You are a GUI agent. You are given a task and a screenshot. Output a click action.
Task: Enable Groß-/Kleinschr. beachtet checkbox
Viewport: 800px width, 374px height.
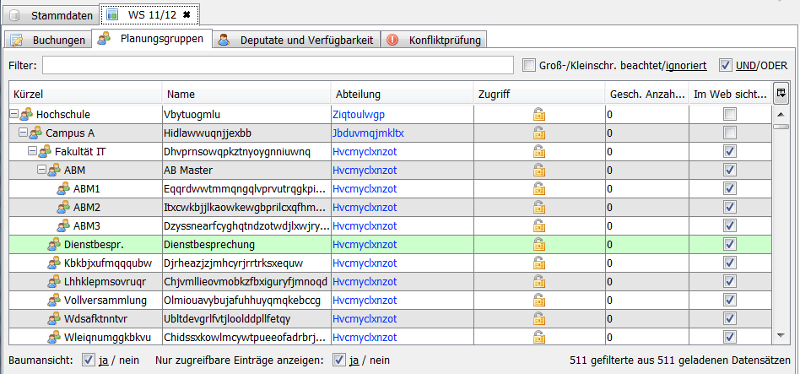point(530,65)
